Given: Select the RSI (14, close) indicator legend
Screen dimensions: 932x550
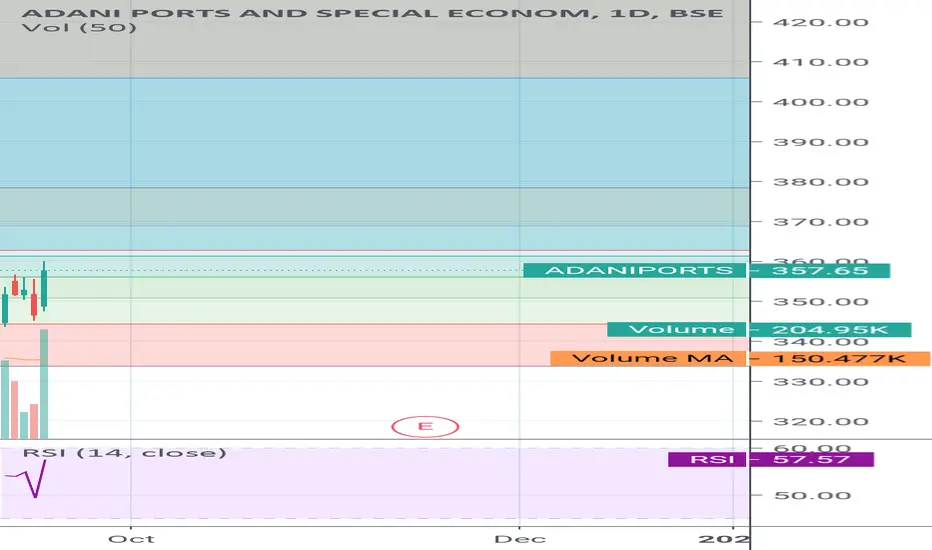Looking at the screenshot, I should (125, 453).
